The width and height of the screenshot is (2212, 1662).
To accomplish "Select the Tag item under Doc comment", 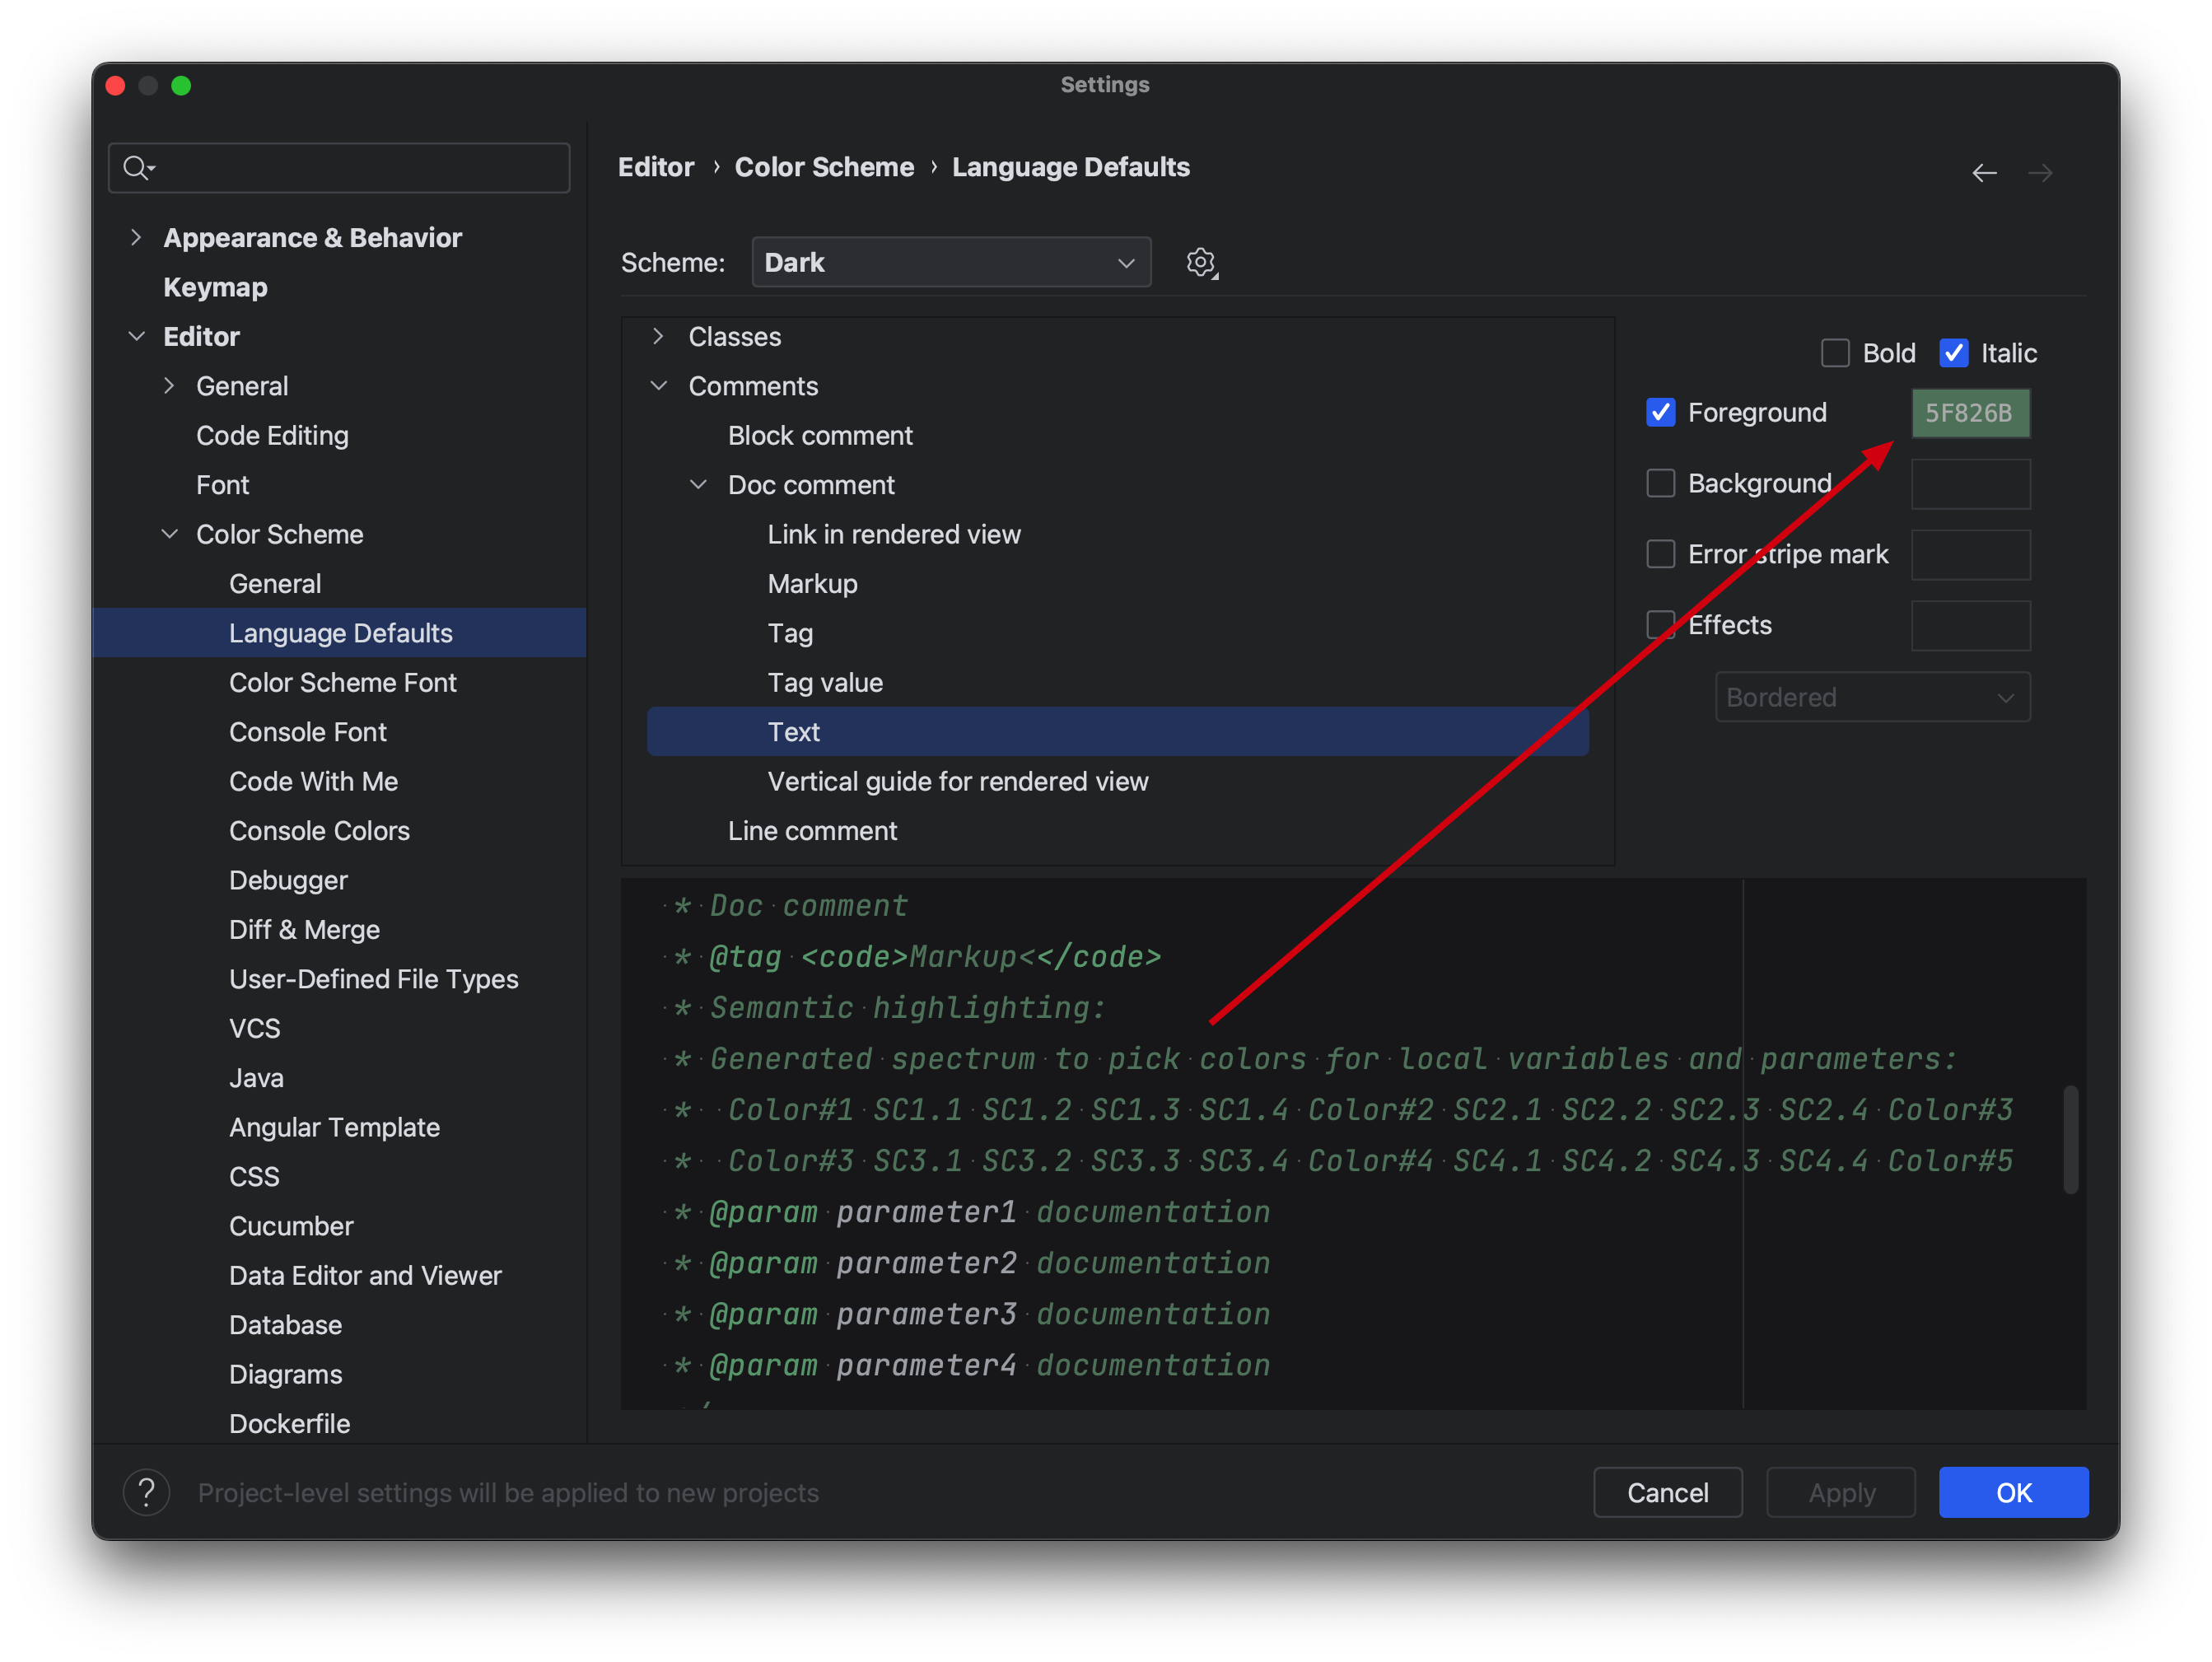I will (x=790, y=633).
